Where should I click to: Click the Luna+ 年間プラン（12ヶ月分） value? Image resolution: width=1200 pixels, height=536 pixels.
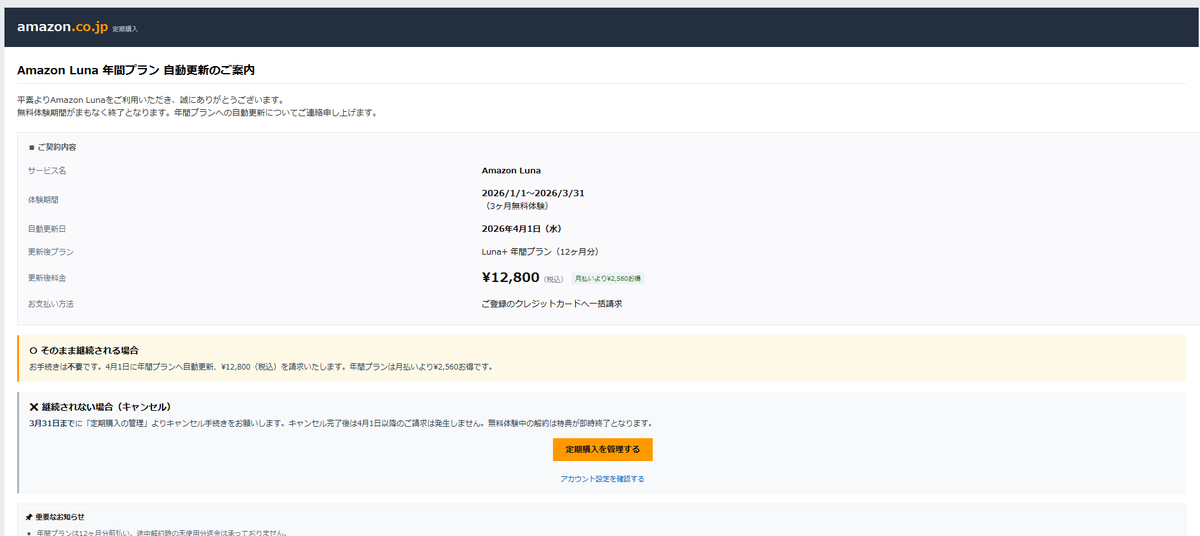(540, 252)
